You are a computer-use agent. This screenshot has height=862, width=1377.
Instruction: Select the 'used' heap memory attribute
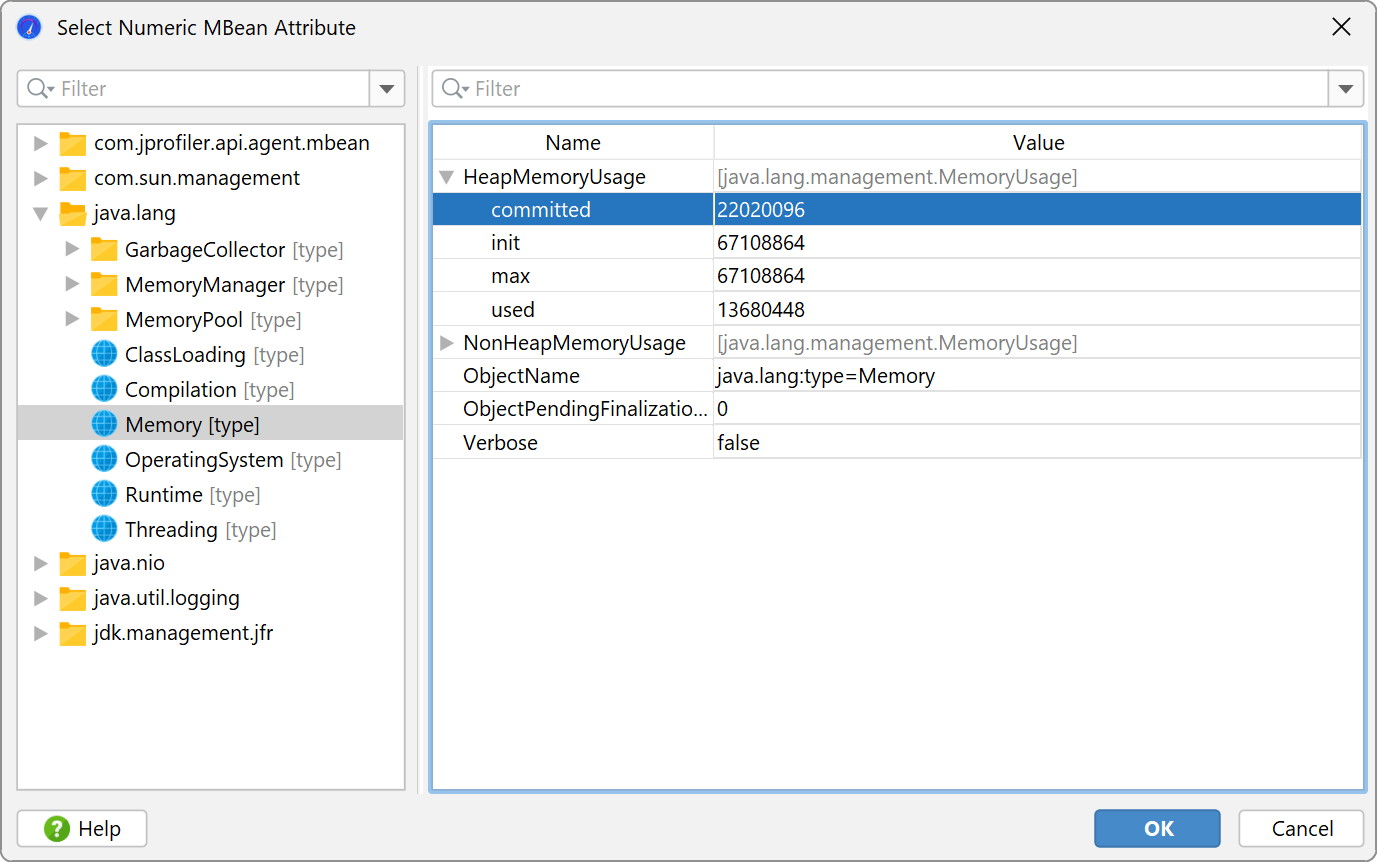coord(513,310)
